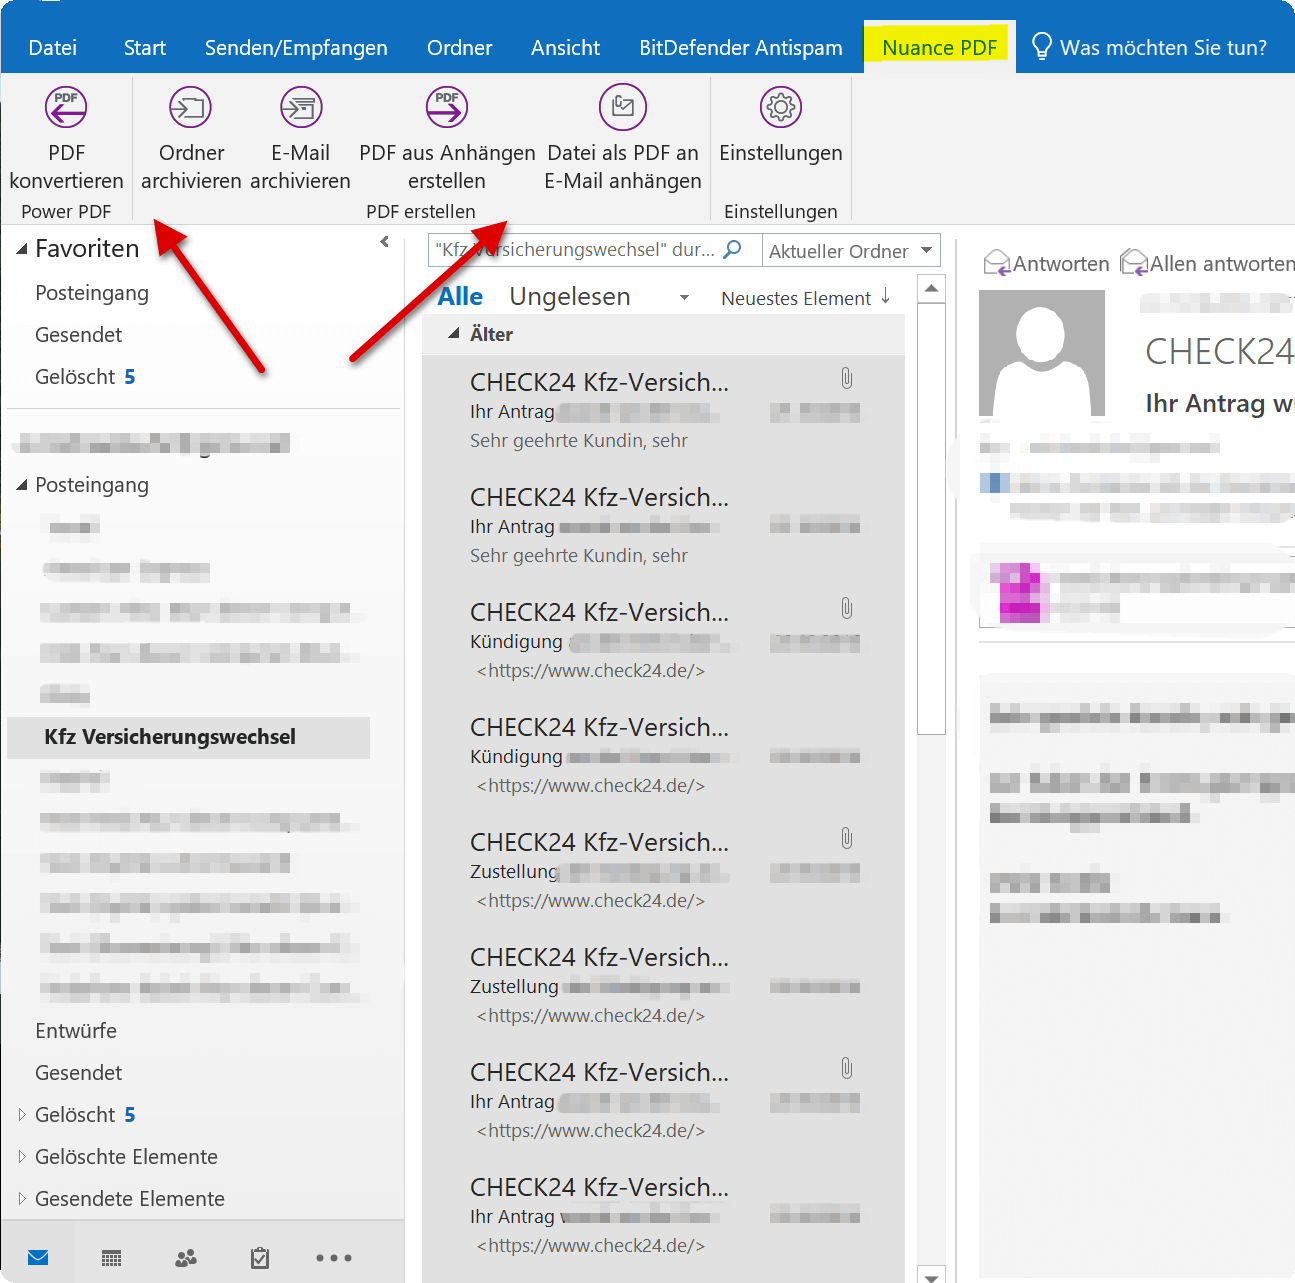Image resolution: width=1295 pixels, height=1283 pixels.
Task: Click the Antworten reply icon
Action: pos(997,263)
